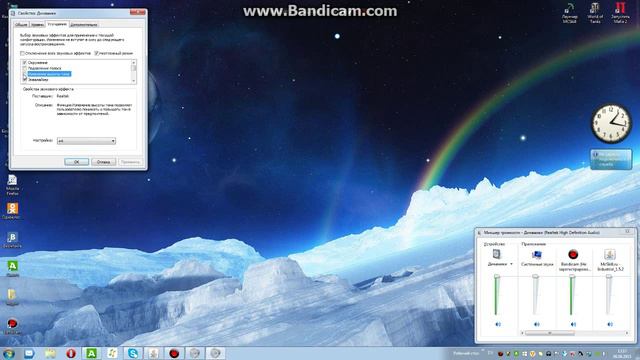Open the ВКонтакте desktop shortcut

pyautogui.click(x=12, y=240)
